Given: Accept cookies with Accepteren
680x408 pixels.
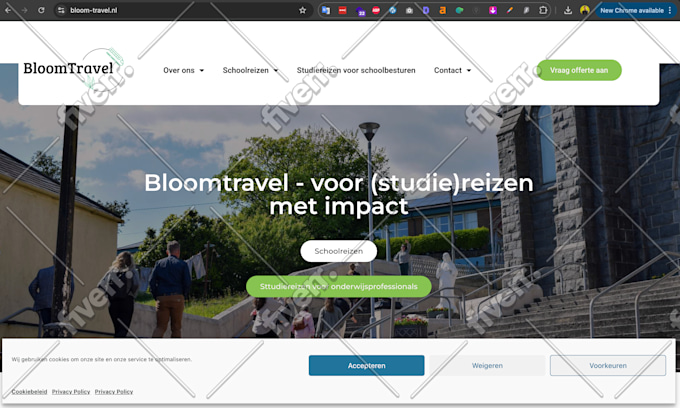Looking at the screenshot, I should [x=366, y=366].
